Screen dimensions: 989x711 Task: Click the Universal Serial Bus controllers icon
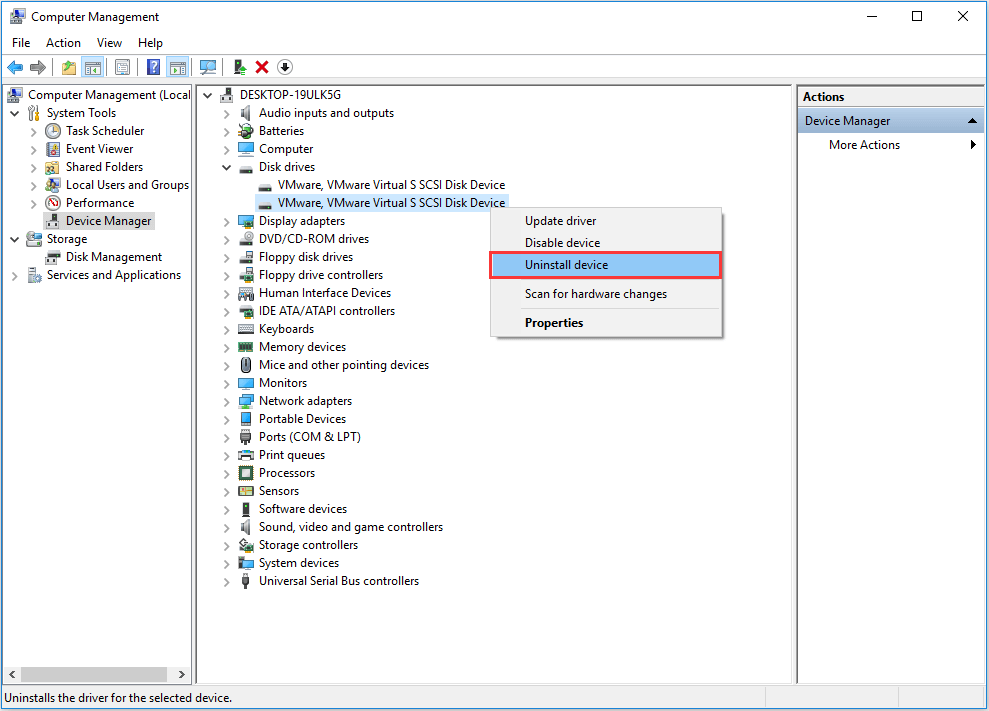245,581
